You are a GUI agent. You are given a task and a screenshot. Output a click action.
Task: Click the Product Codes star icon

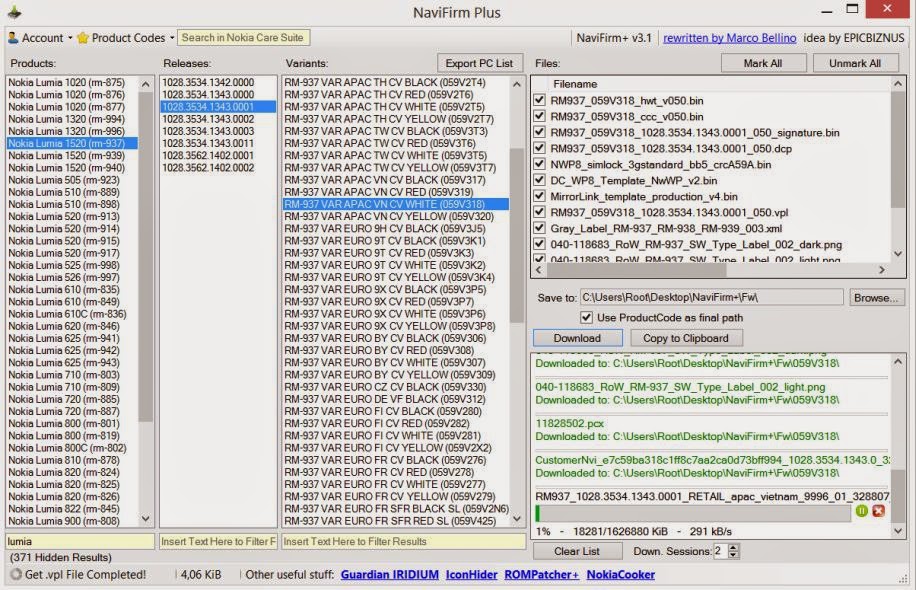(x=82, y=38)
